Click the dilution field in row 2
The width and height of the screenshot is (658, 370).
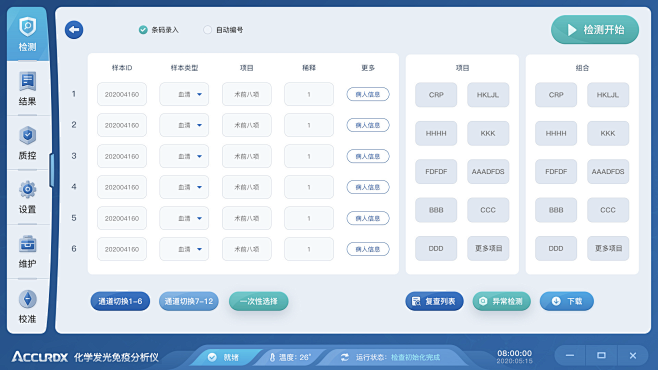coord(309,125)
